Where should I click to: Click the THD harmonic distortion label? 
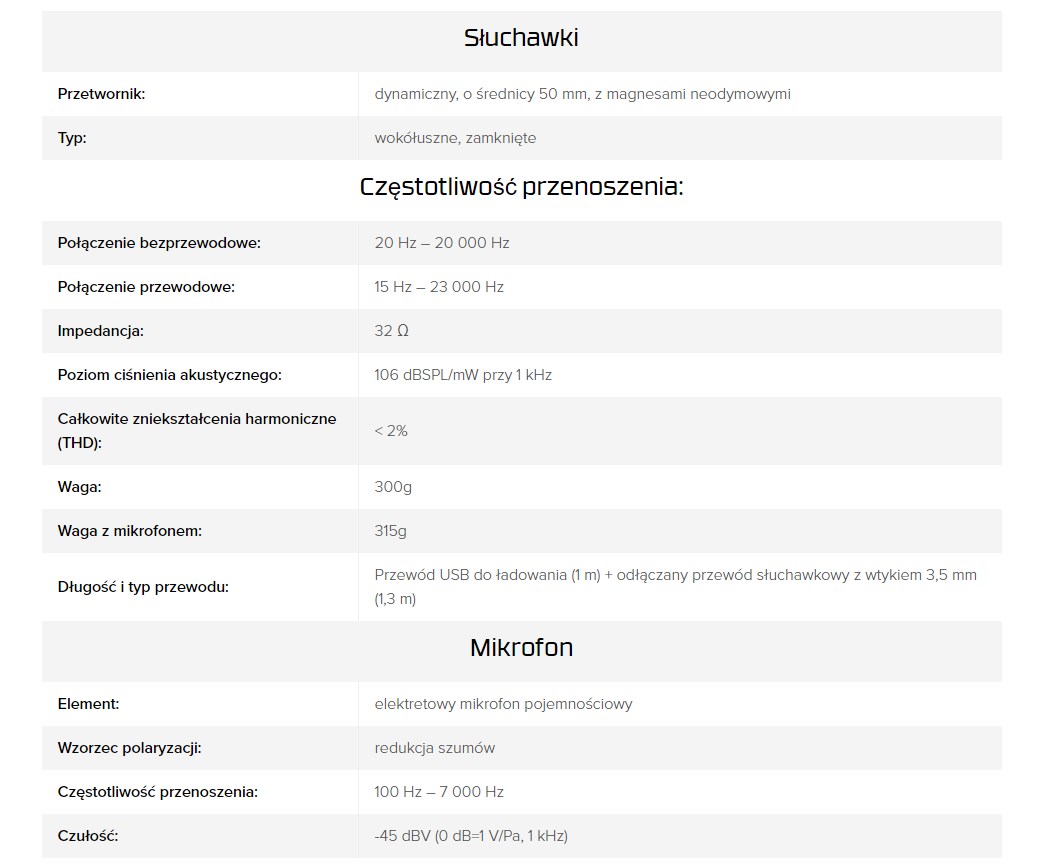pyautogui.click(x=196, y=430)
